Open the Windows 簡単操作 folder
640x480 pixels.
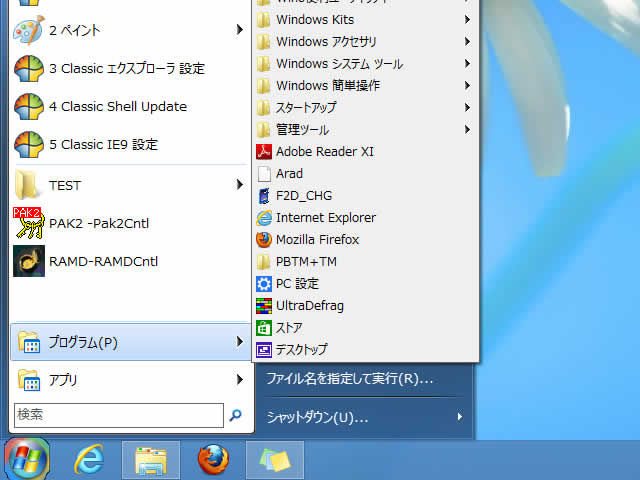(x=365, y=85)
